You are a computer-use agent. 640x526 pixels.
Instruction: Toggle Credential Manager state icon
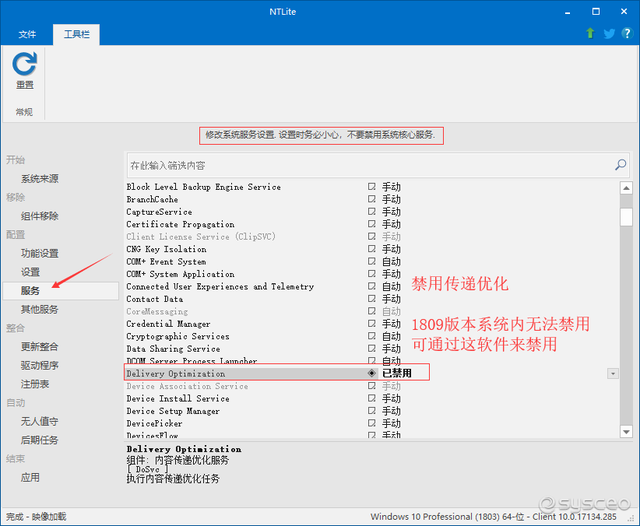(371, 324)
